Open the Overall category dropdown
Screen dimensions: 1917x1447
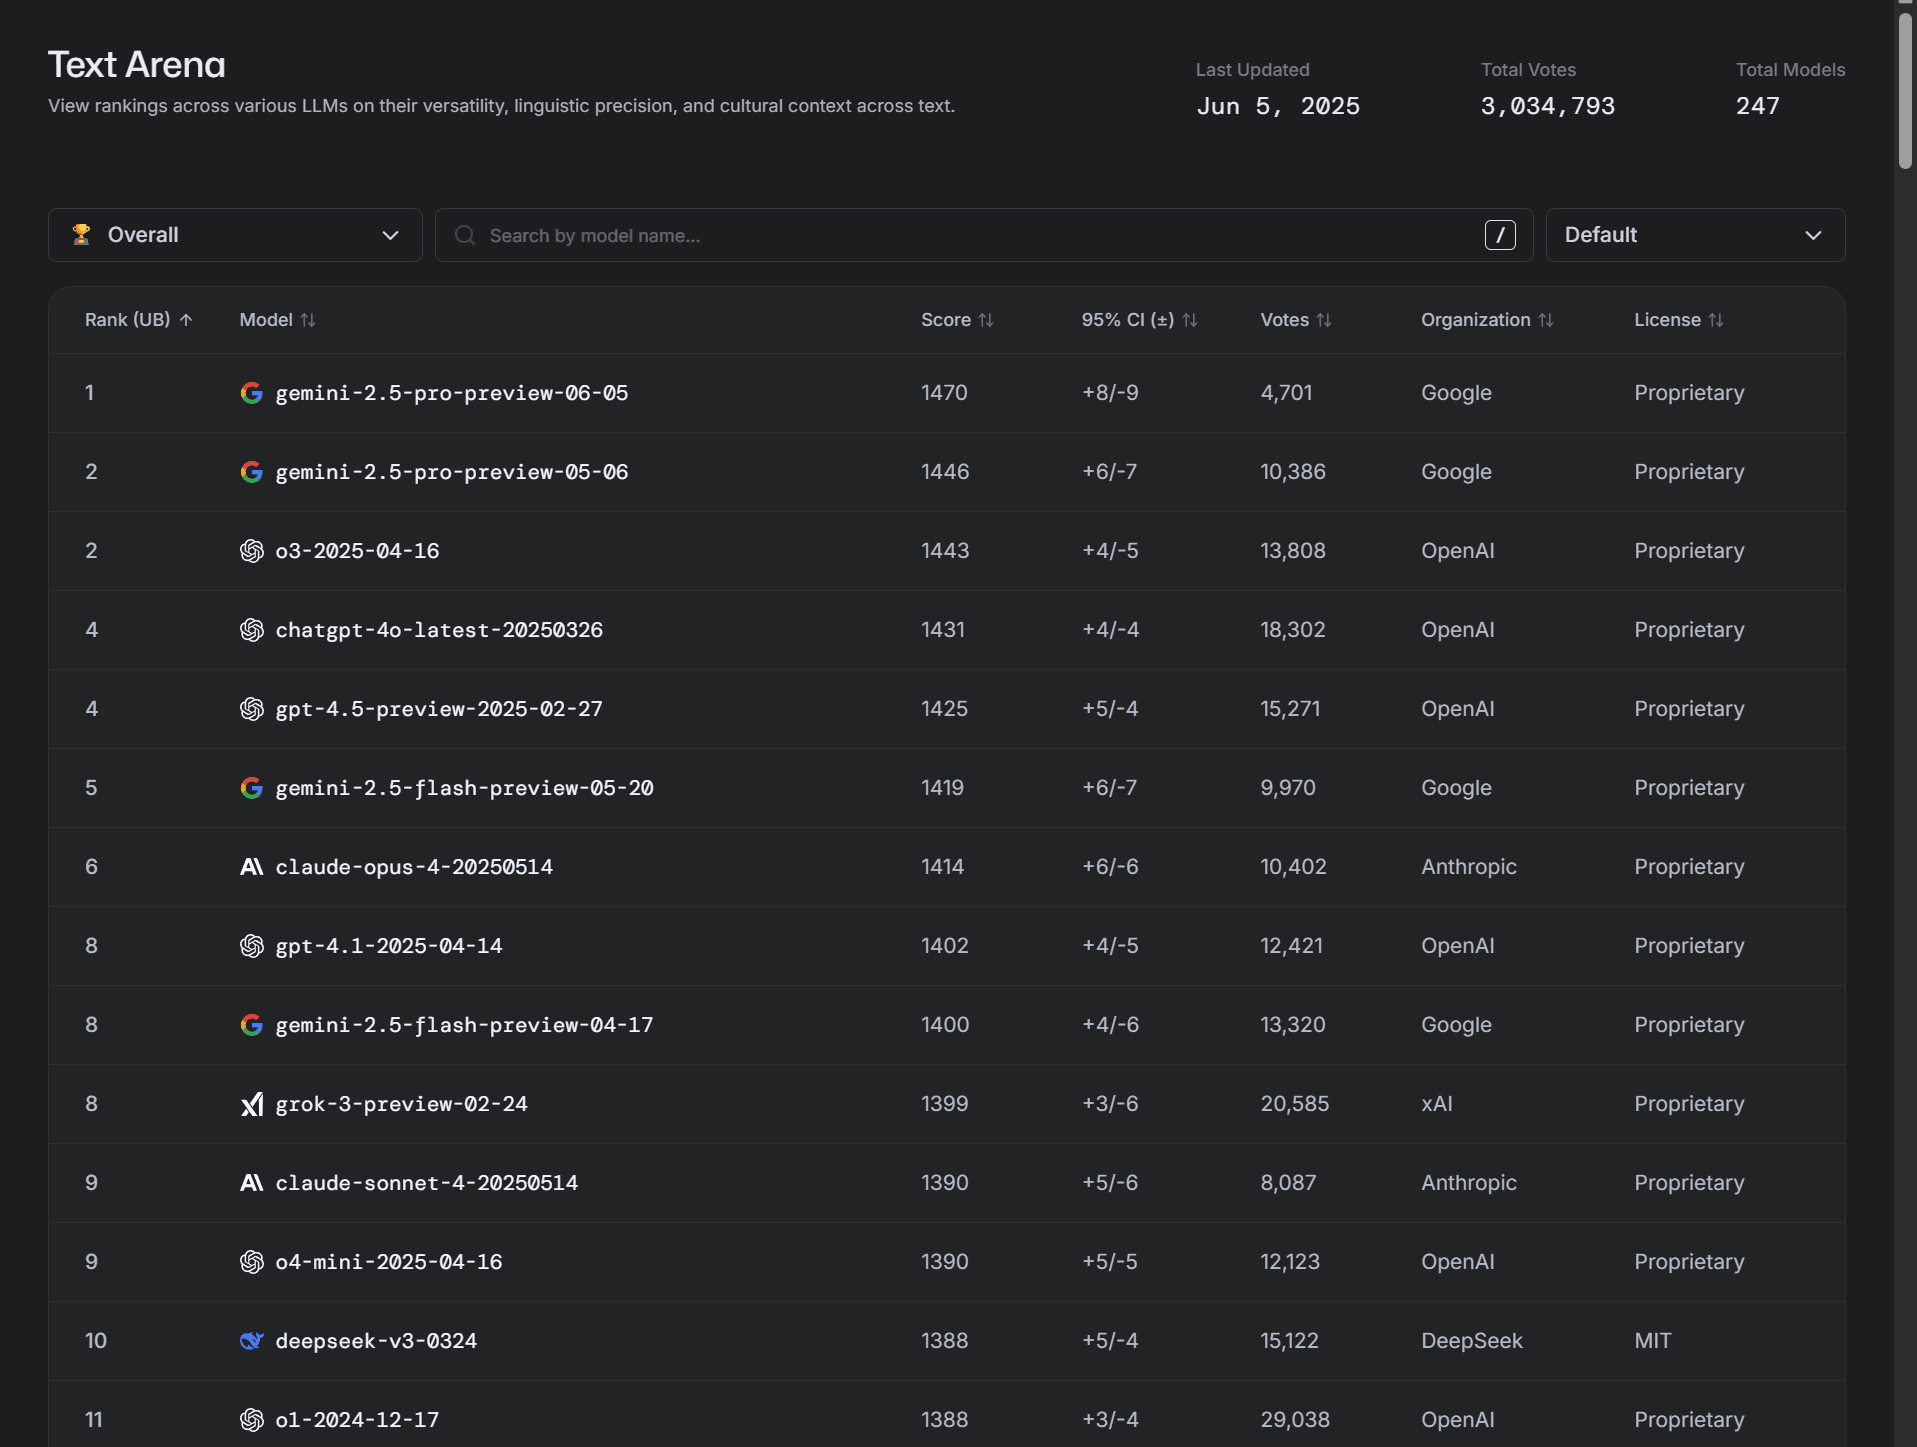click(235, 235)
